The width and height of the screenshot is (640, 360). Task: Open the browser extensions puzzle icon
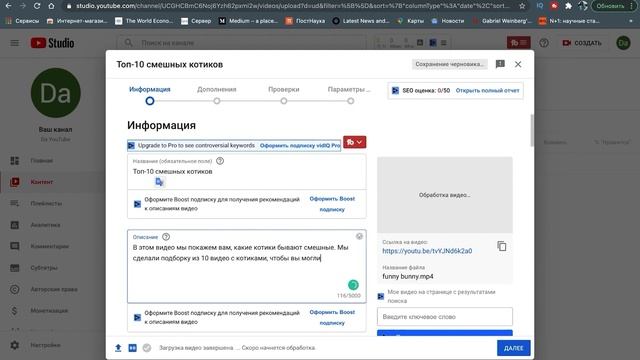click(x=568, y=6)
